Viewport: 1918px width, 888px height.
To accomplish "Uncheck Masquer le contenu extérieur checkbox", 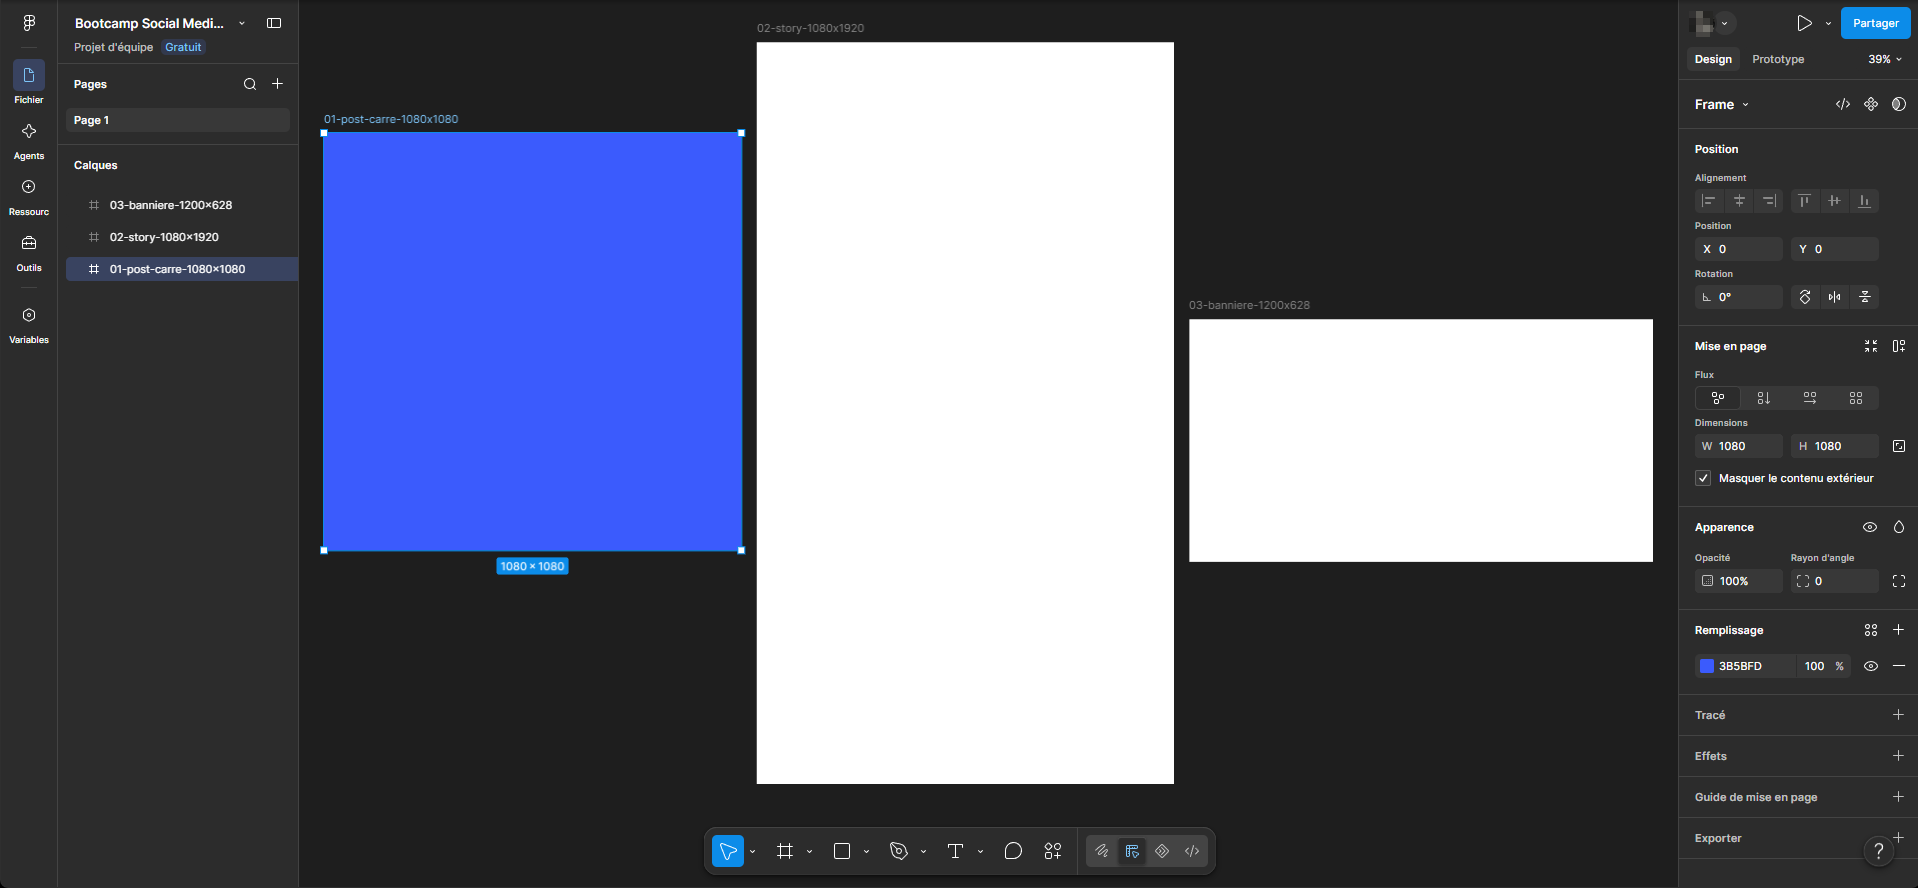I will coord(1703,478).
